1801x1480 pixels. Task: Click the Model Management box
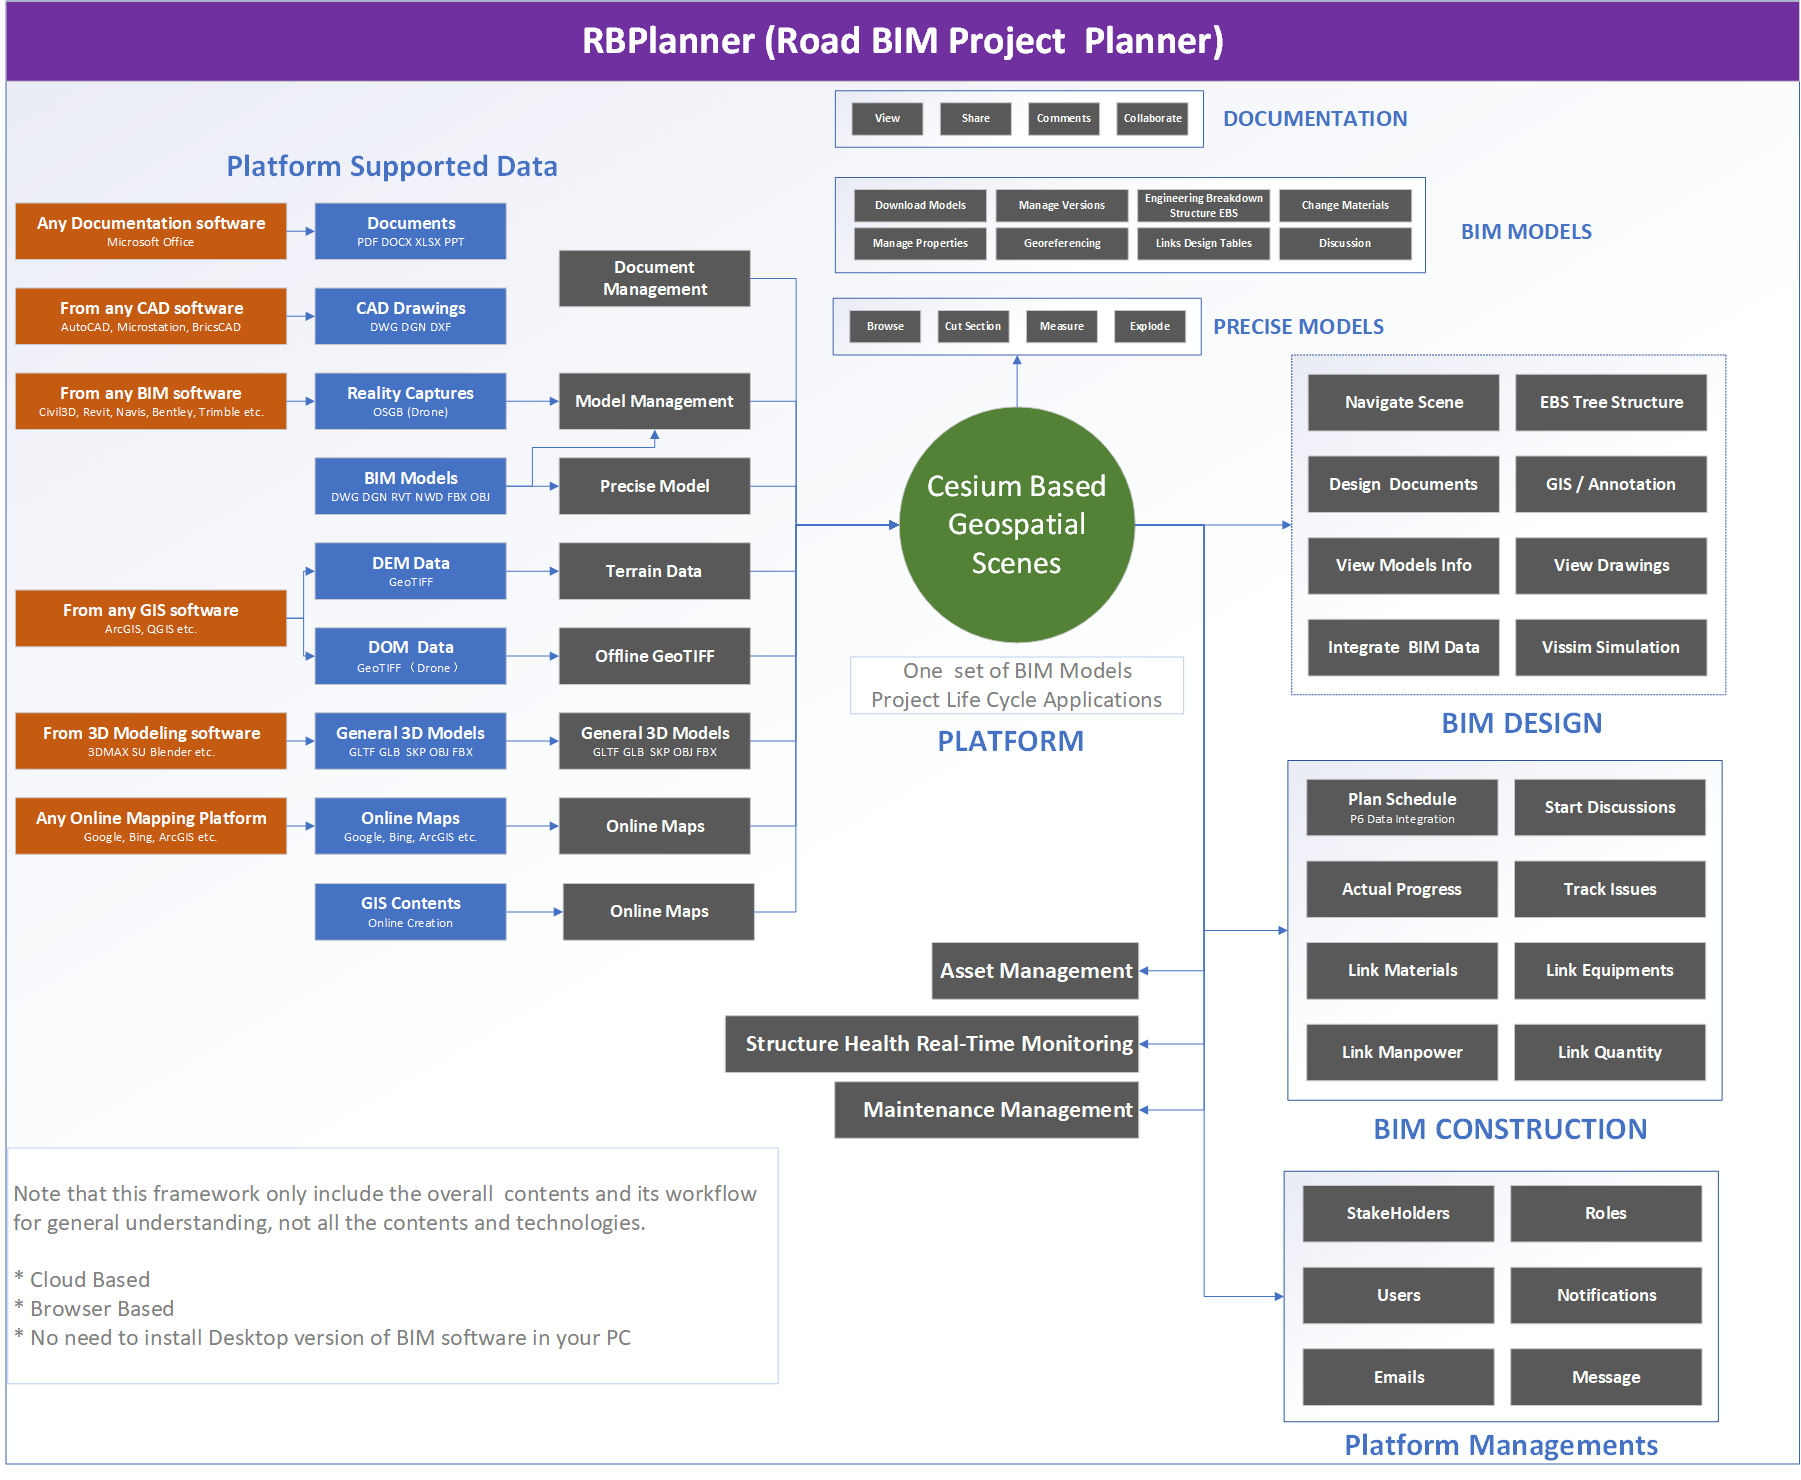tap(654, 401)
